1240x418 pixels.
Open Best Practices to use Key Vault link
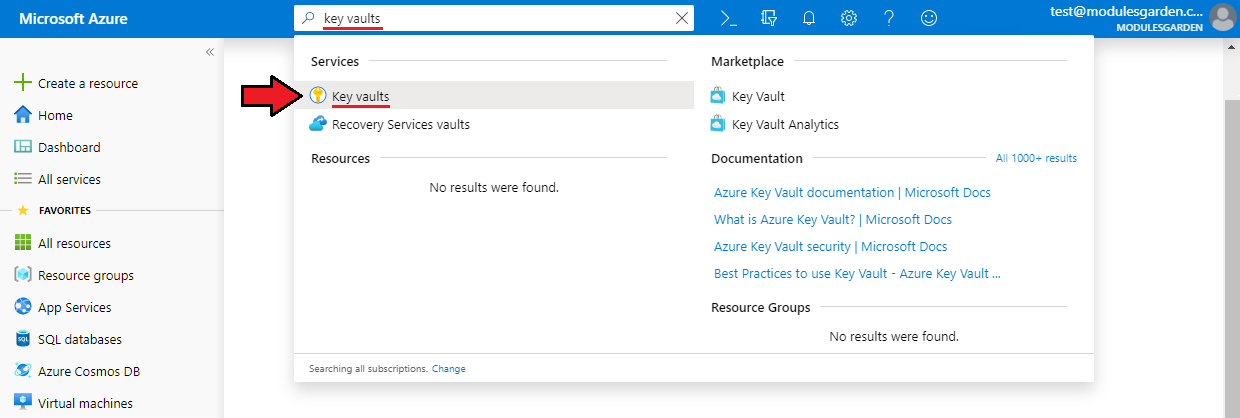pyautogui.click(x=857, y=273)
